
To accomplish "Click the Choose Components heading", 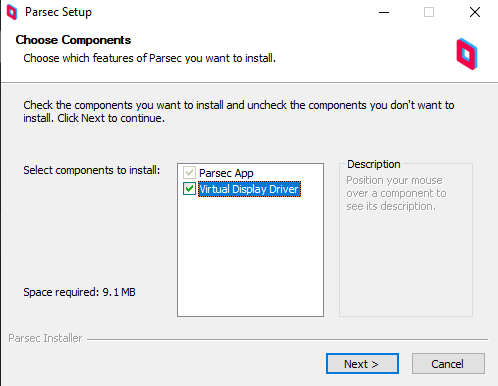I will pos(73,40).
